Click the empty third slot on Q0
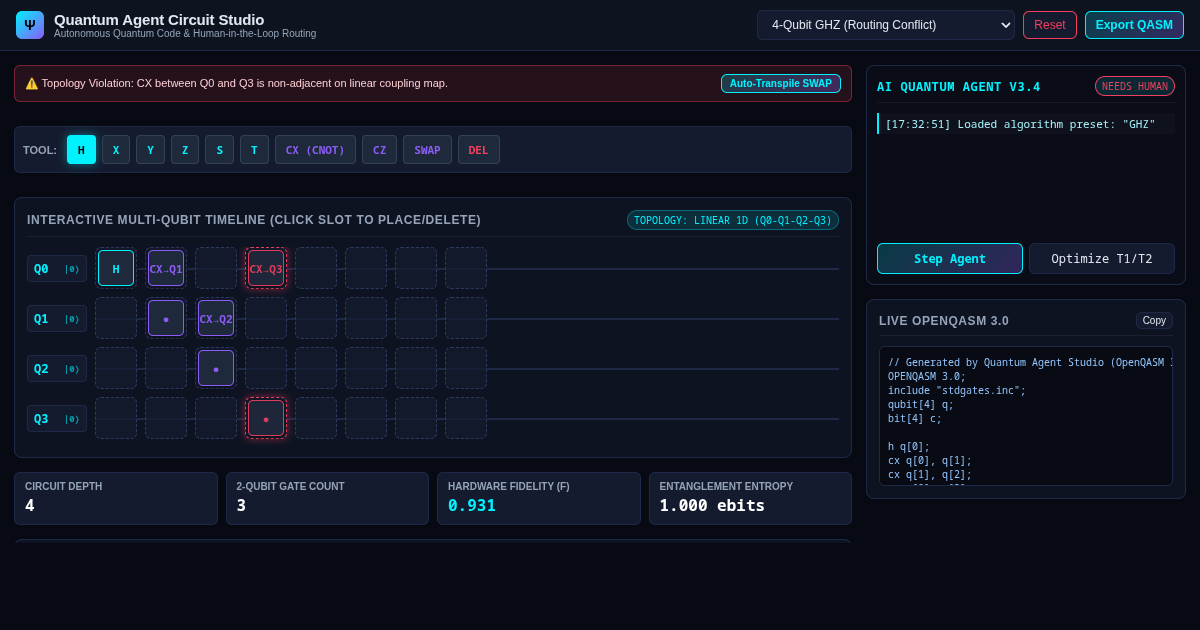The height and width of the screenshot is (630, 1200). [216, 268]
